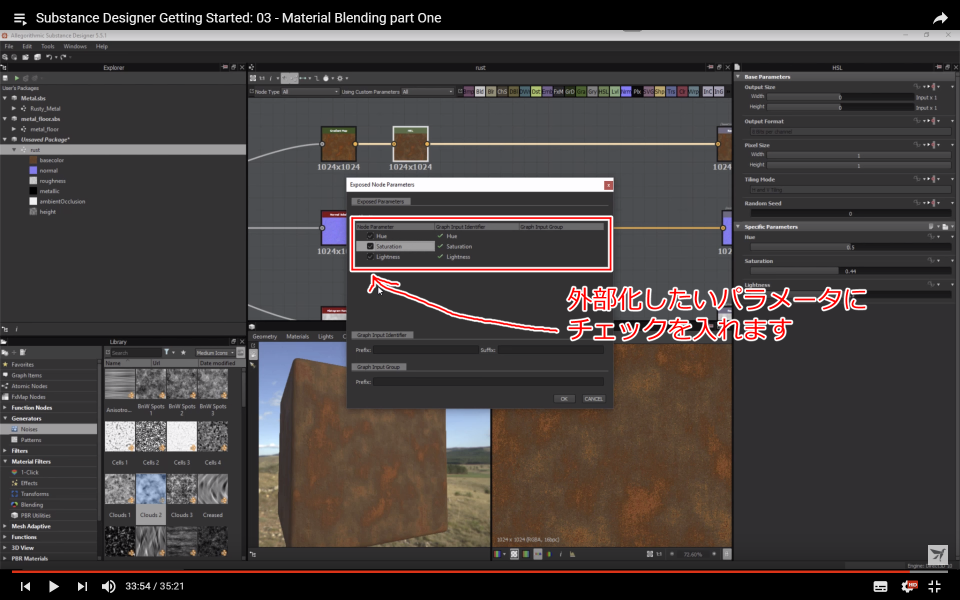Toggle the Saturation parameter checkbox
This screenshot has height=600, width=960.
(x=370, y=246)
